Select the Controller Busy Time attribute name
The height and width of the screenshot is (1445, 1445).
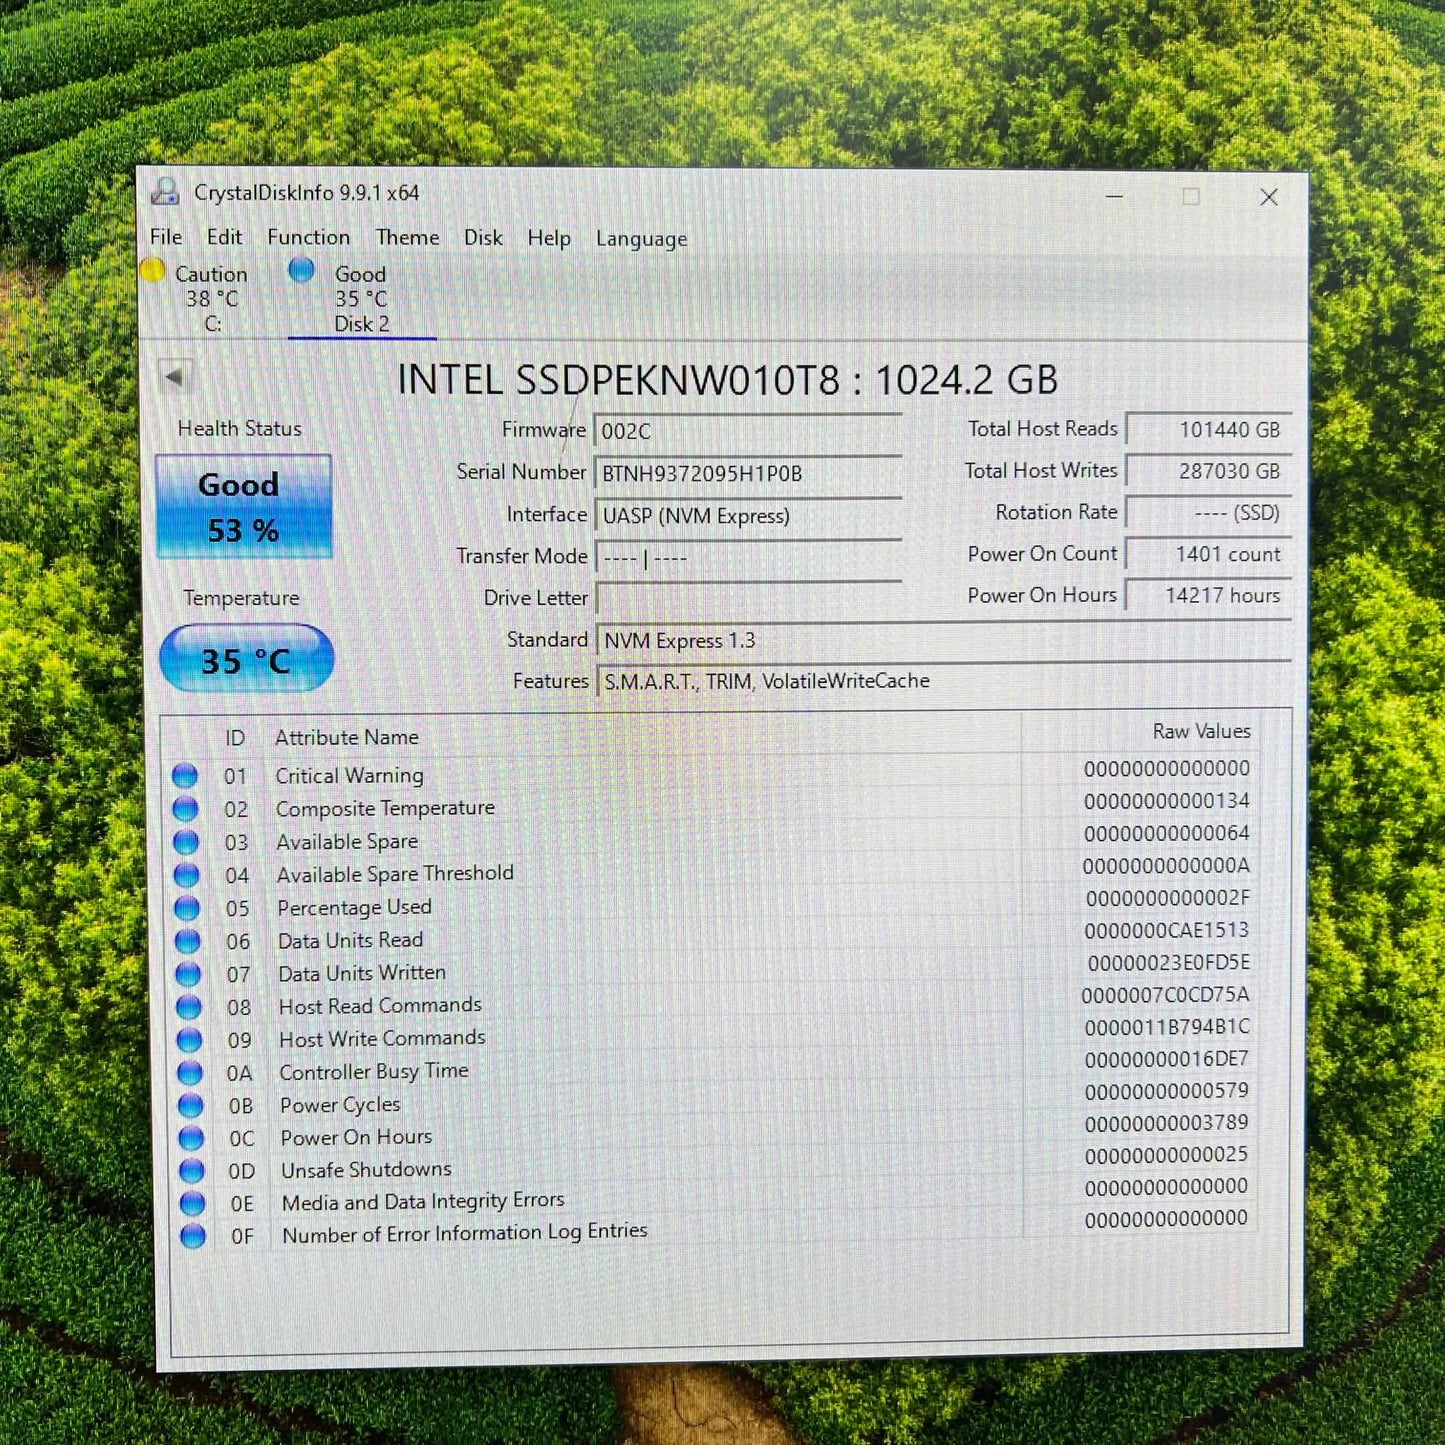(x=374, y=1071)
